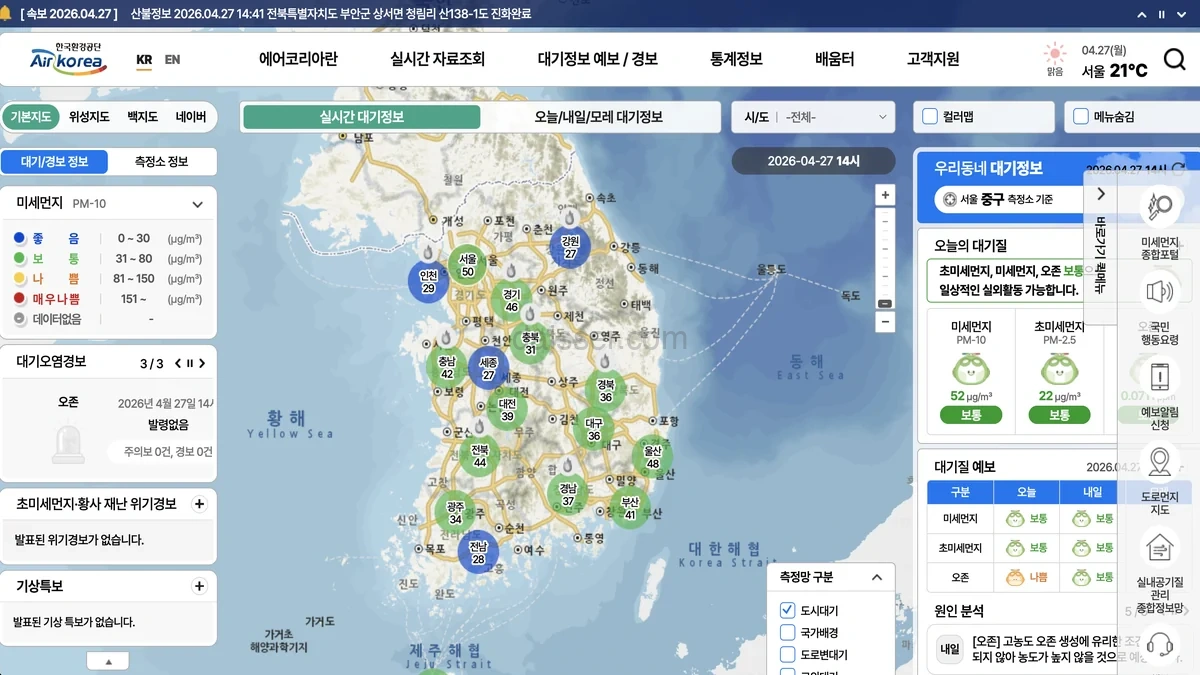Show previous news ticker item with up arrow
Viewport: 1200px width, 675px height.
[x=1143, y=14]
